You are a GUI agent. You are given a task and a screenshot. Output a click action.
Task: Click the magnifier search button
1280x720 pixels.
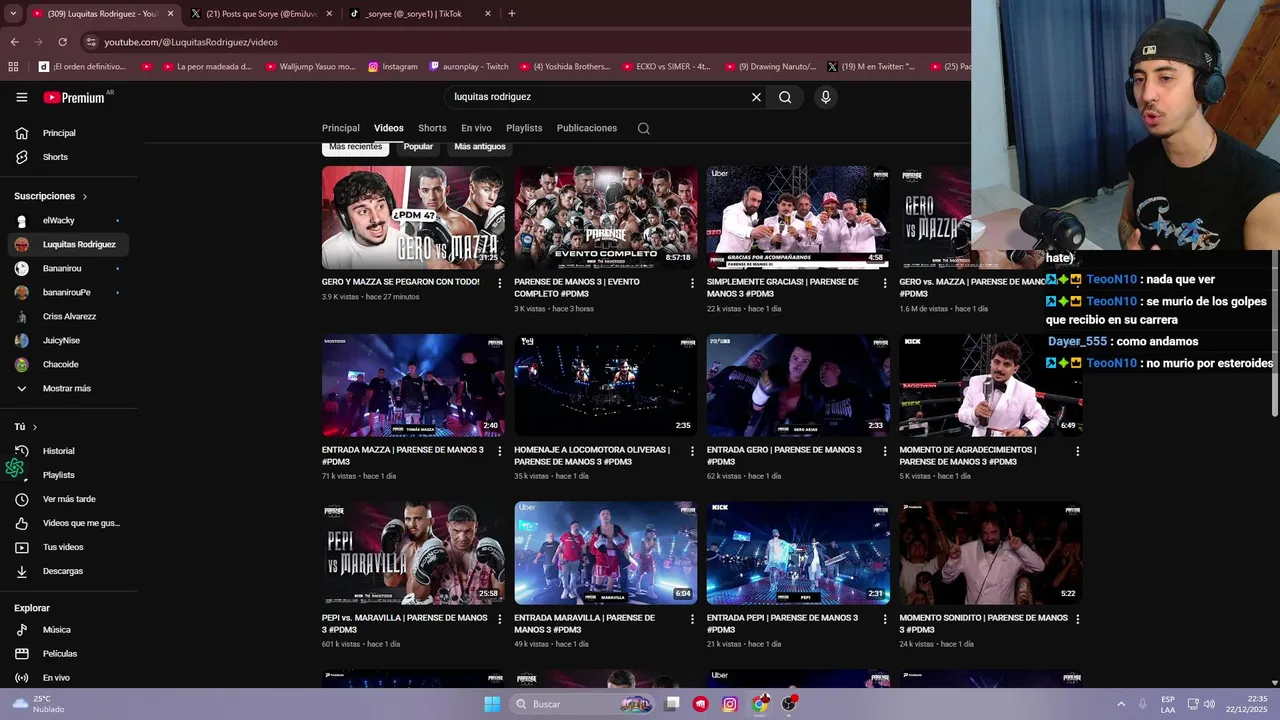[785, 97]
